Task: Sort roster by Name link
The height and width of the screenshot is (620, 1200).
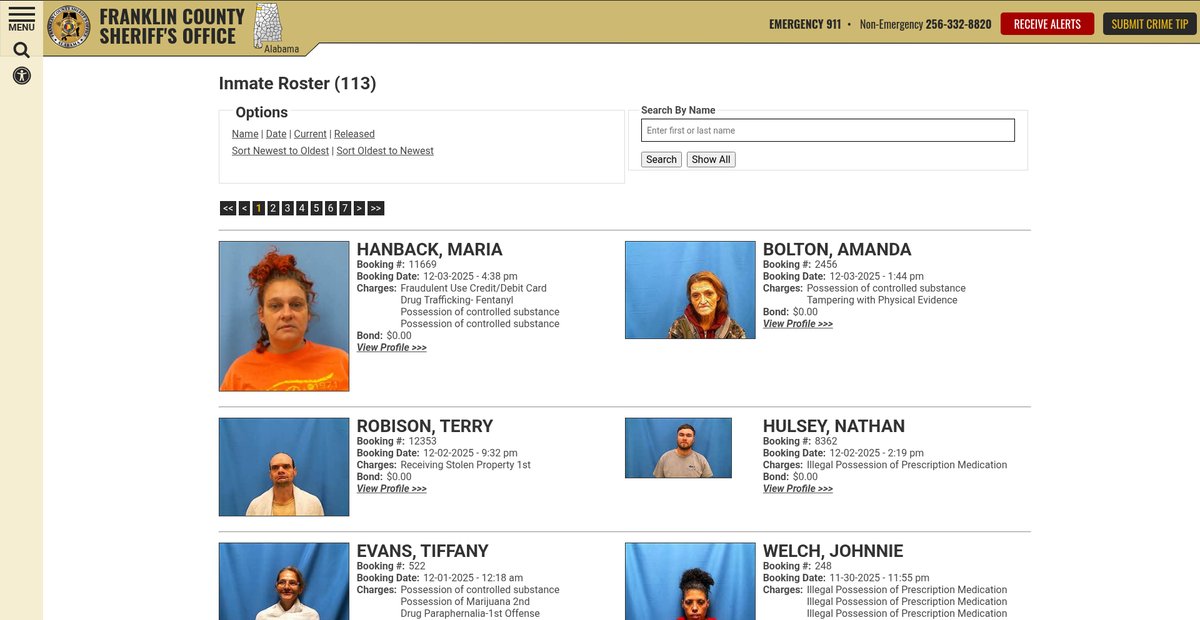Action: 245,134
